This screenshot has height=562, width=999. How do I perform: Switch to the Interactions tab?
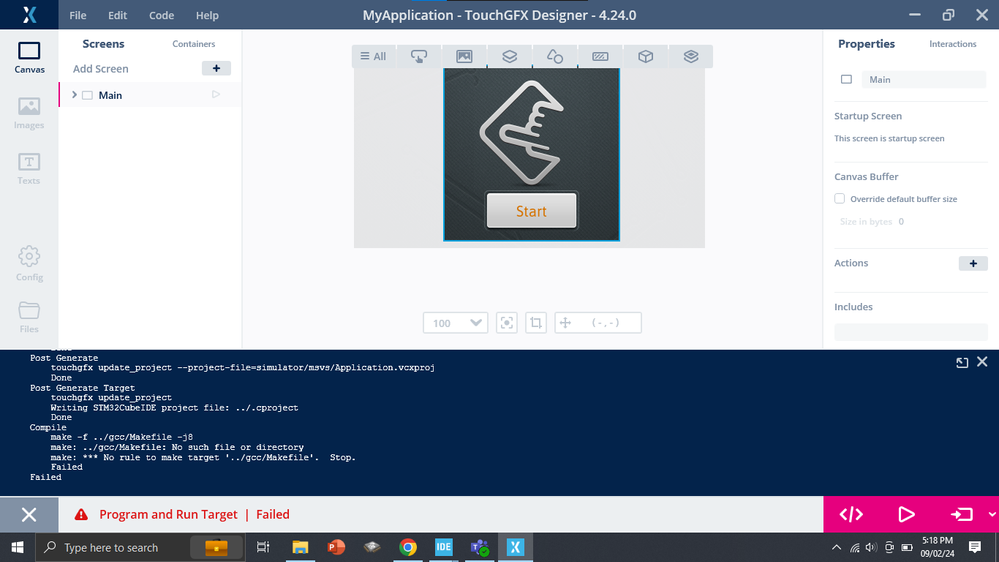tap(952, 44)
